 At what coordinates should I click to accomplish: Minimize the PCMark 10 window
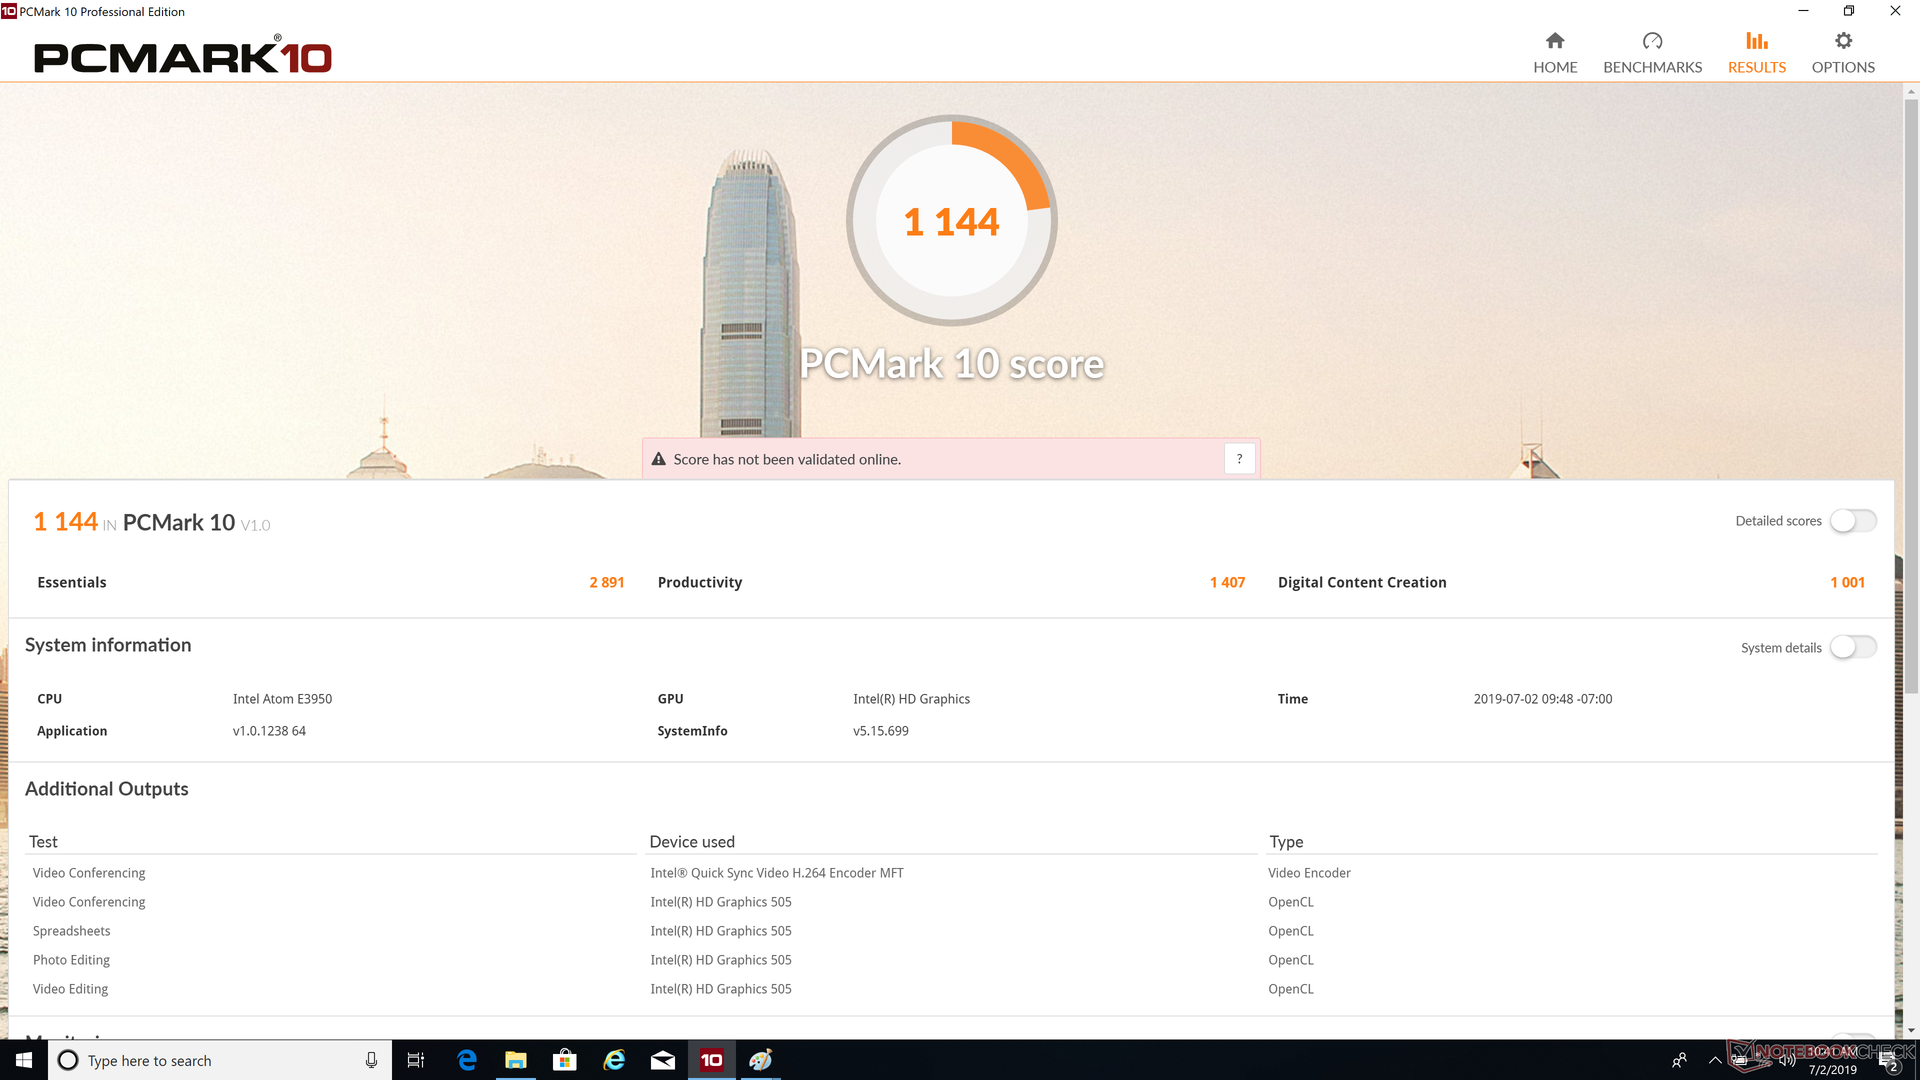pyautogui.click(x=1803, y=11)
